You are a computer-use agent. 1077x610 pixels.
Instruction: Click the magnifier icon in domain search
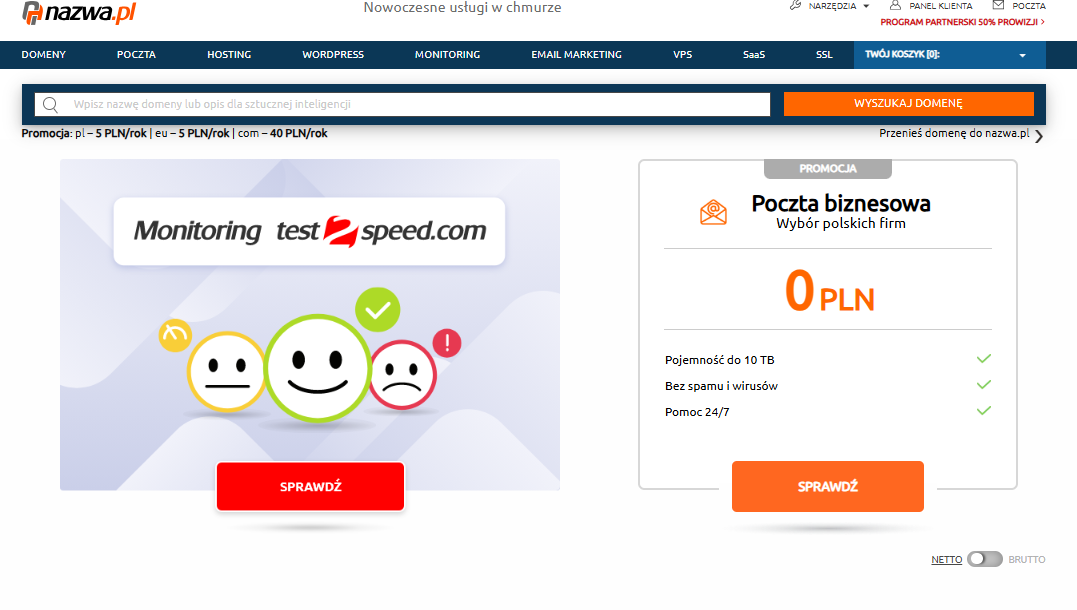(x=50, y=104)
